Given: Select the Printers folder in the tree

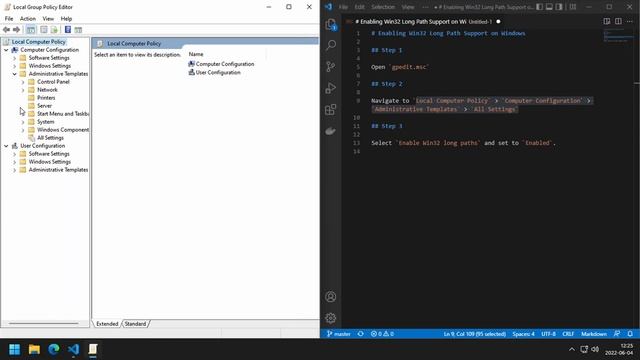Looking at the screenshot, I should (46, 98).
